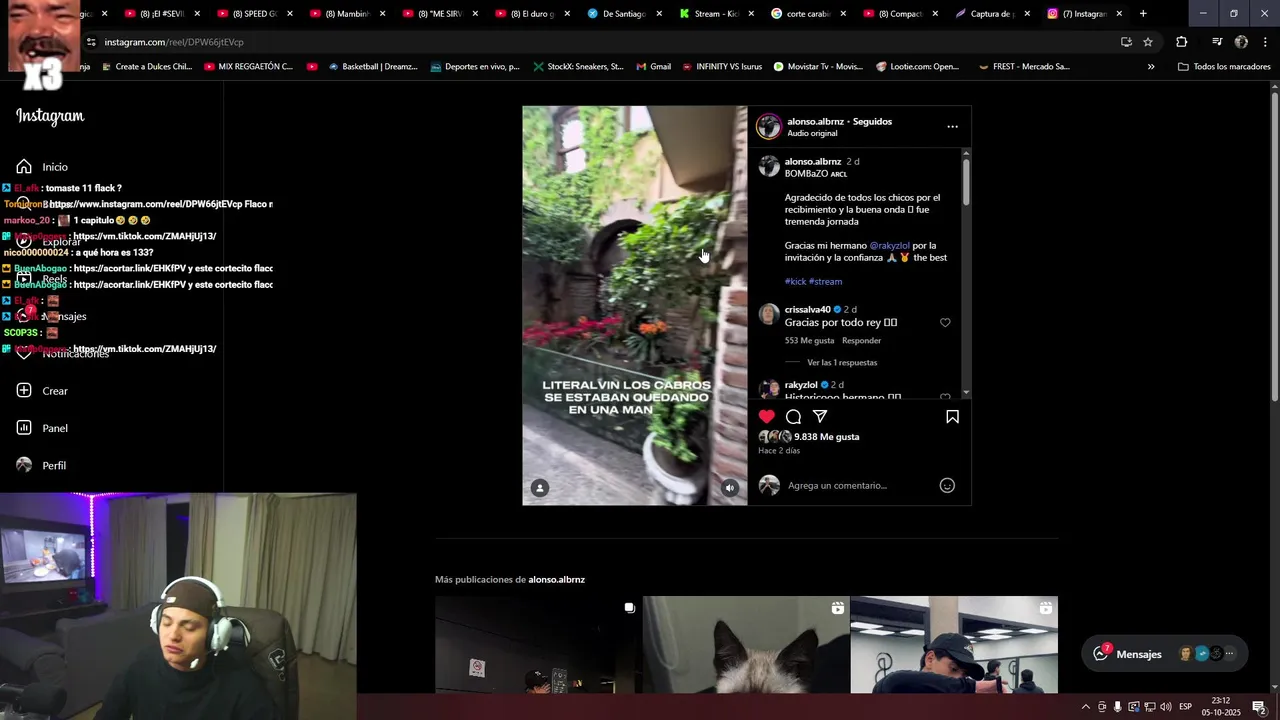Switch to the Captura de browser tab
Image resolution: width=1280 pixels, height=720 pixels.
click(x=993, y=14)
